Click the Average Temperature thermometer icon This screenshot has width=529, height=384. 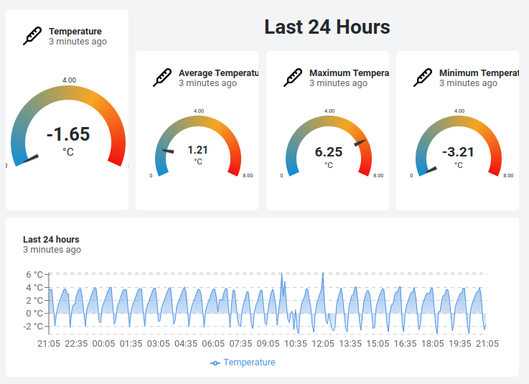pyautogui.click(x=162, y=78)
